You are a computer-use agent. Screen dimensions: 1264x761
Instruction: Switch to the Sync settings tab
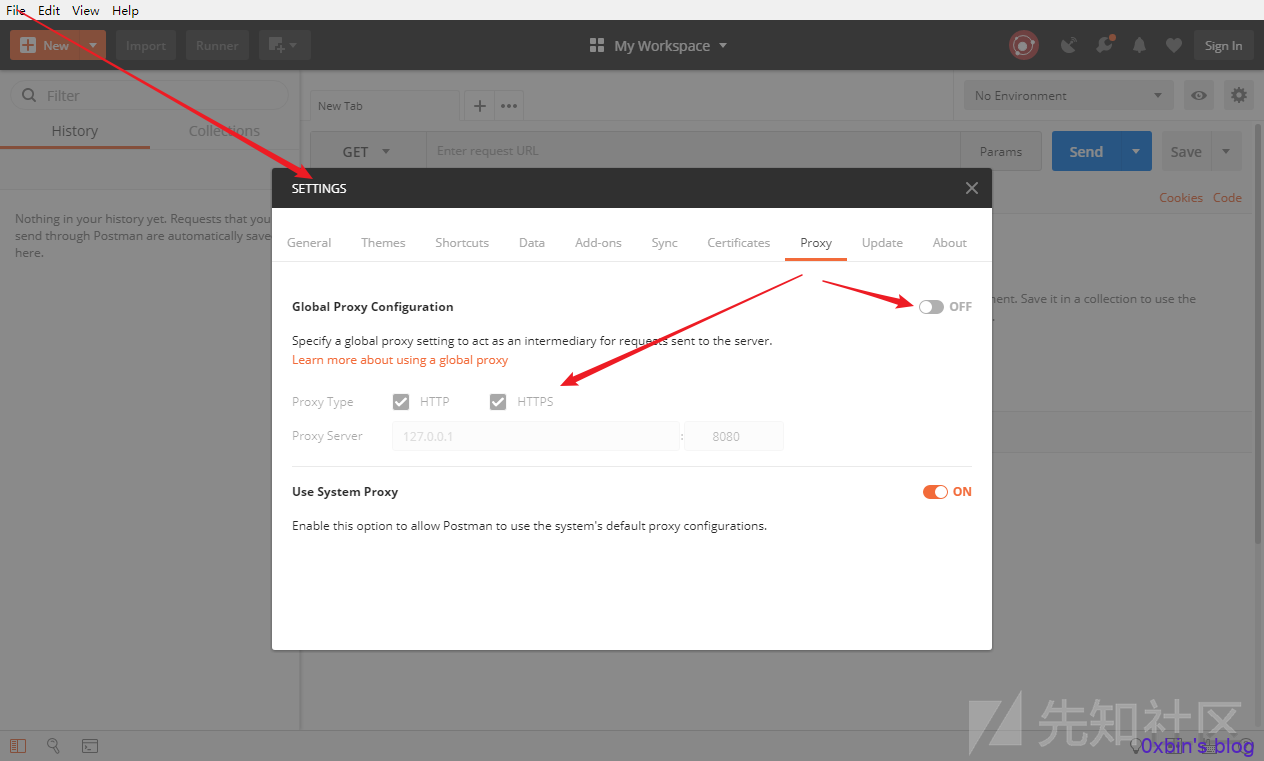[x=664, y=243]
